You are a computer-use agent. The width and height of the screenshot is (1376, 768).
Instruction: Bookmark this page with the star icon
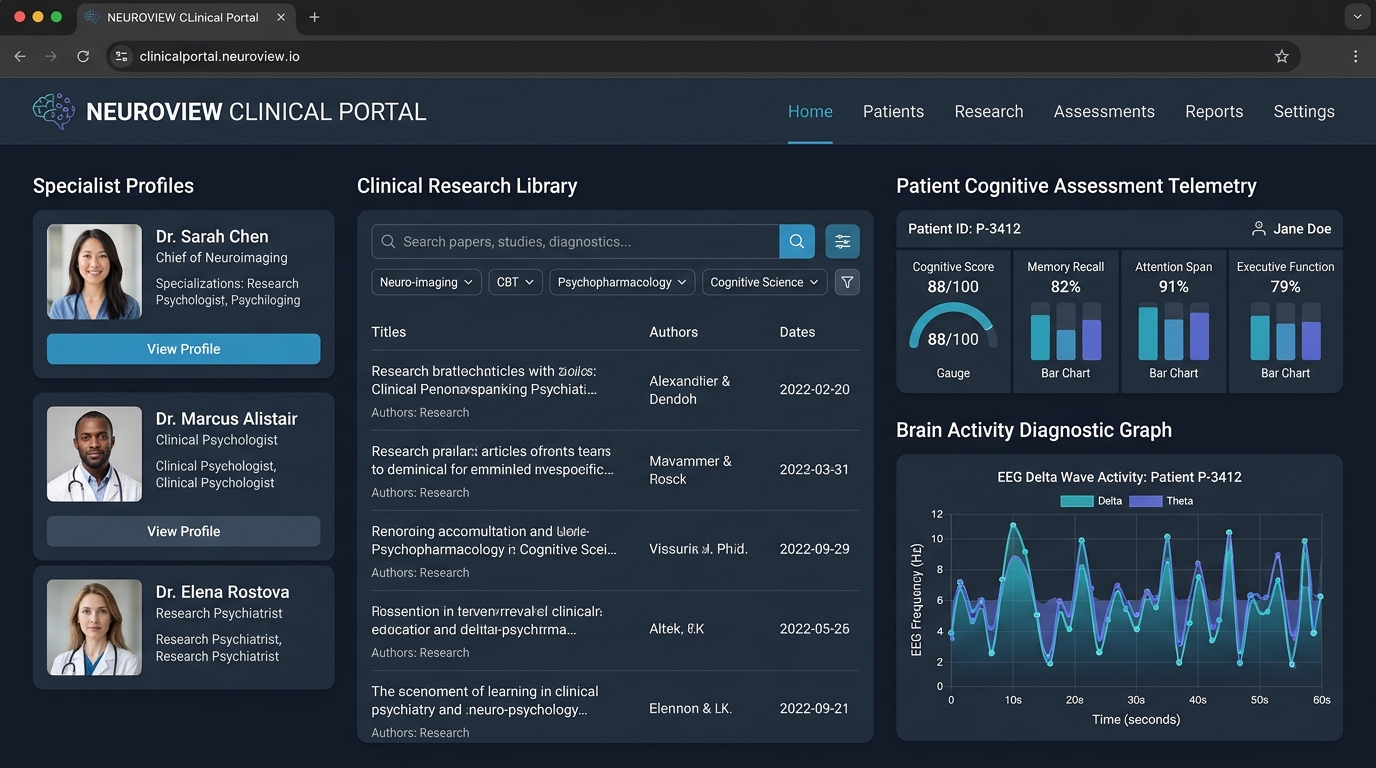[x=1282, y=57]
